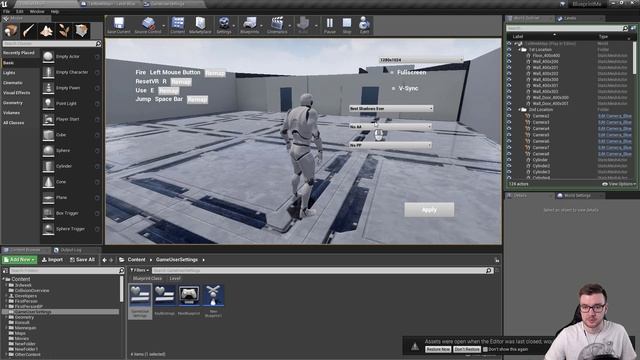The image size is (640, 360).
Task: Select the Foliage mode icon
Action: pos(64,31)
